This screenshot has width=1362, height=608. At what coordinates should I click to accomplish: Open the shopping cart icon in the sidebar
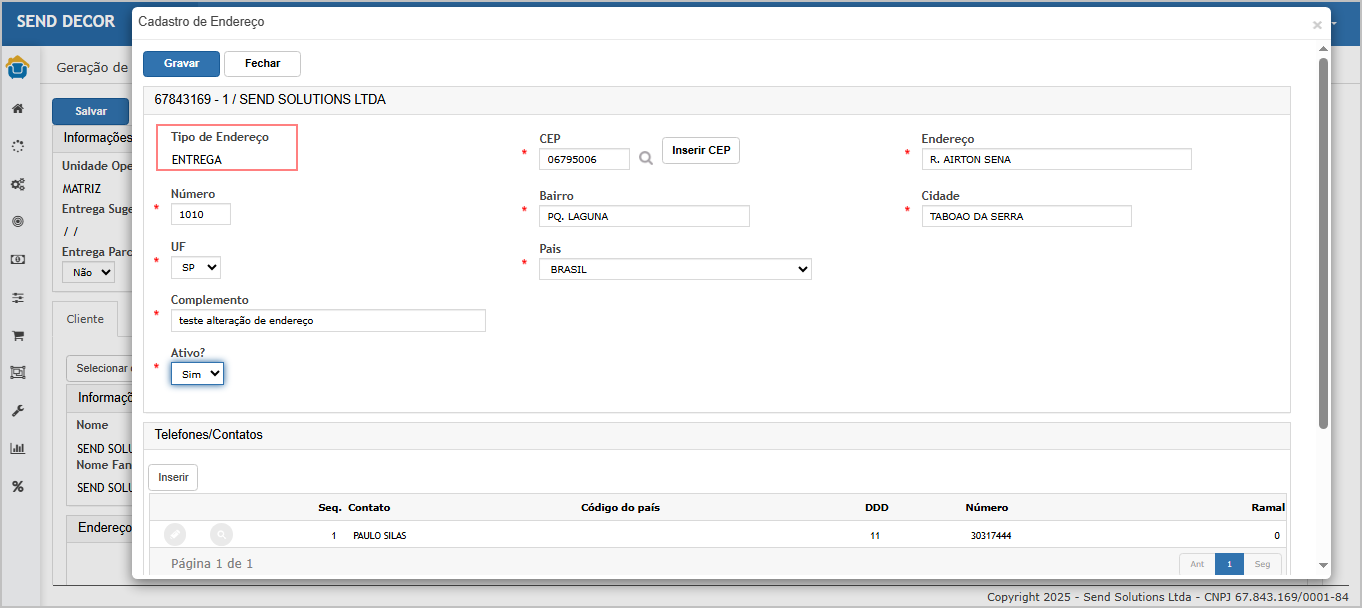[x=17, y=335]
